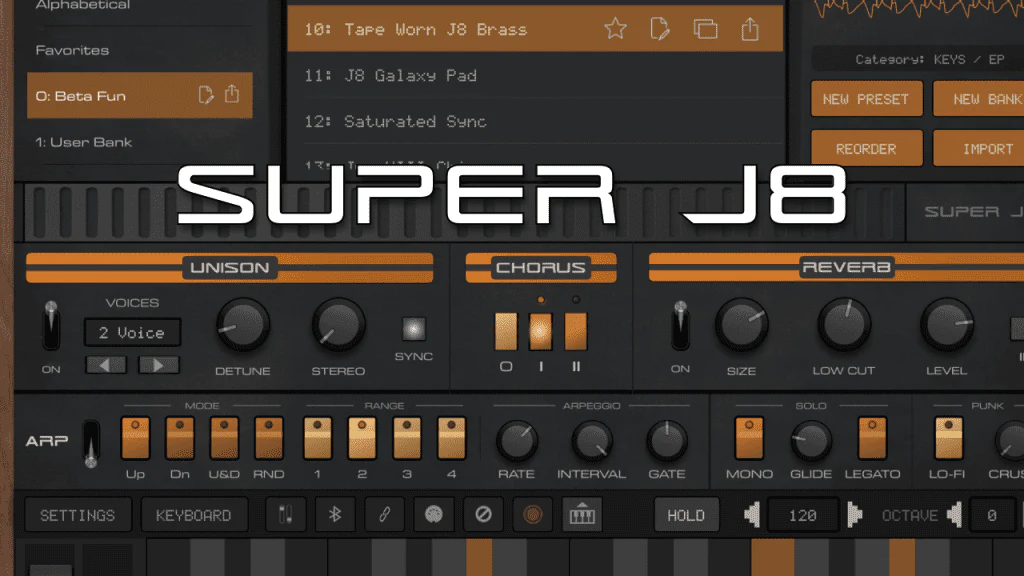
Task: Set arpeggio mode to Dn
Action: tap(180, 438)
